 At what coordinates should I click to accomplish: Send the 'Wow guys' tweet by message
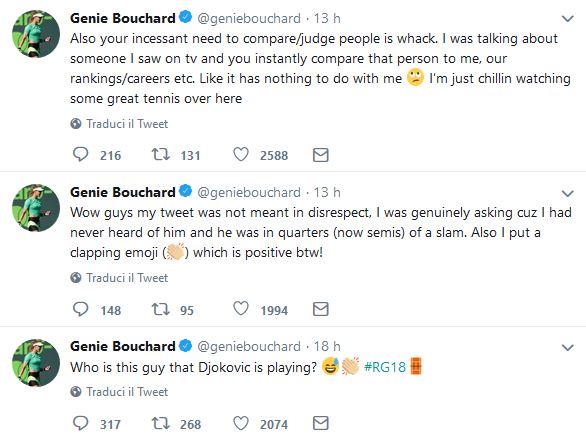(320, 309)
